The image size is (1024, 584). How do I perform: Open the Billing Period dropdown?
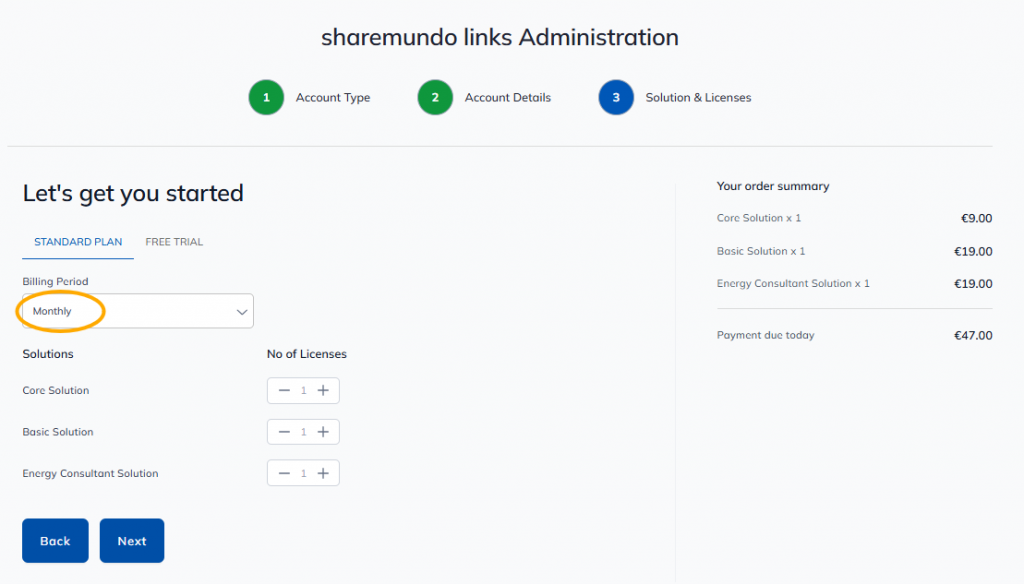138,311
